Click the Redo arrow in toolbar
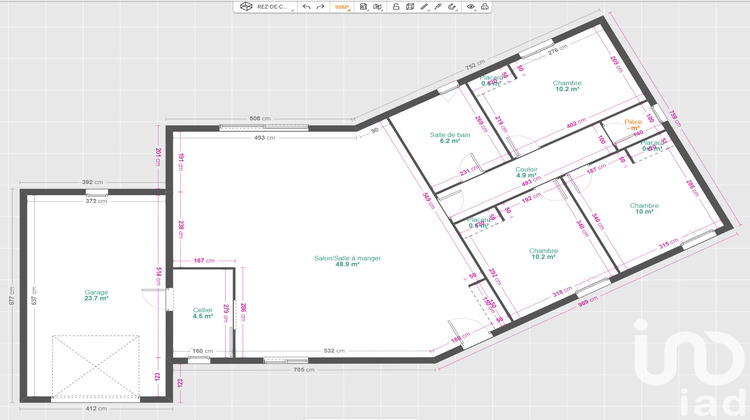 click(x=320, y=6)
